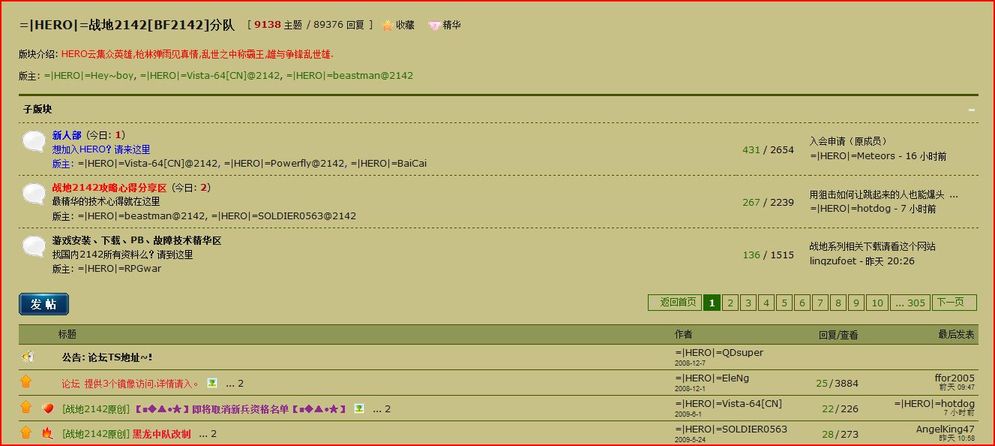Open last poster =|HERO|=Meteors profile
This screenshot has height=446, width=995.
point(852,155)
